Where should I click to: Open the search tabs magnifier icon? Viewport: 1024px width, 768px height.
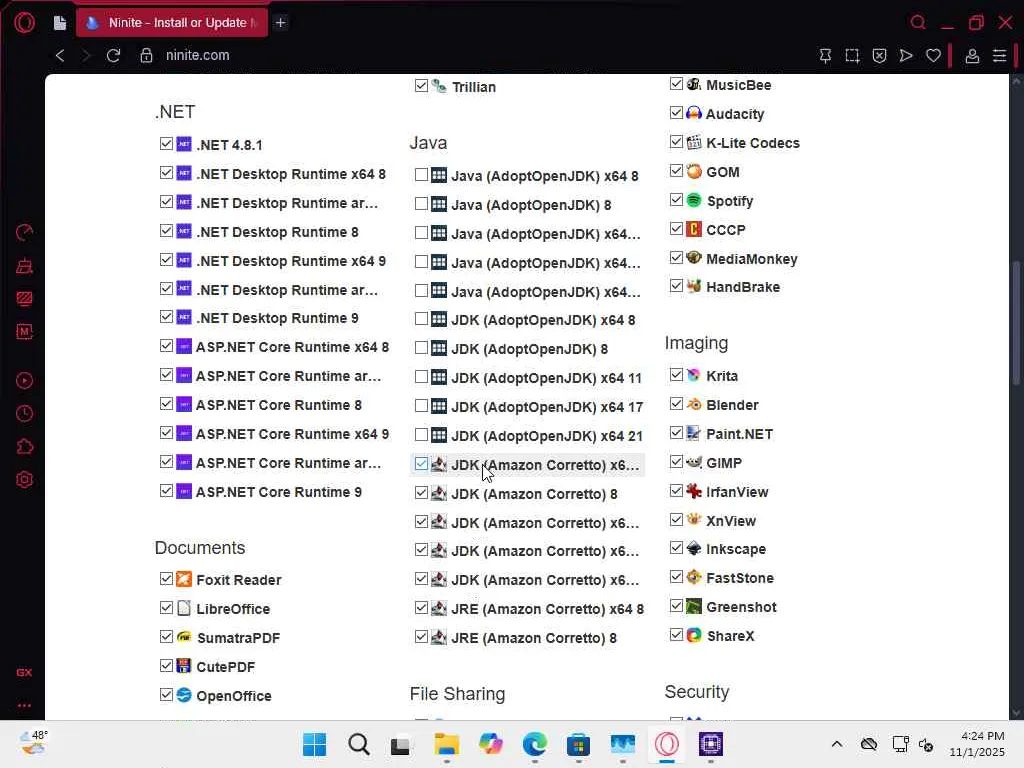[x=918, y=23]
